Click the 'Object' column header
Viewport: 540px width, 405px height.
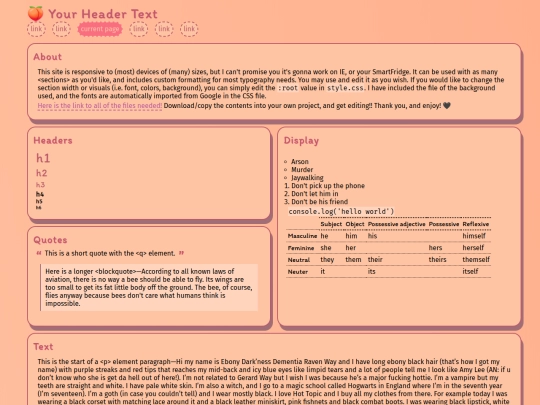pyautogui.click(x=355, y=224)
